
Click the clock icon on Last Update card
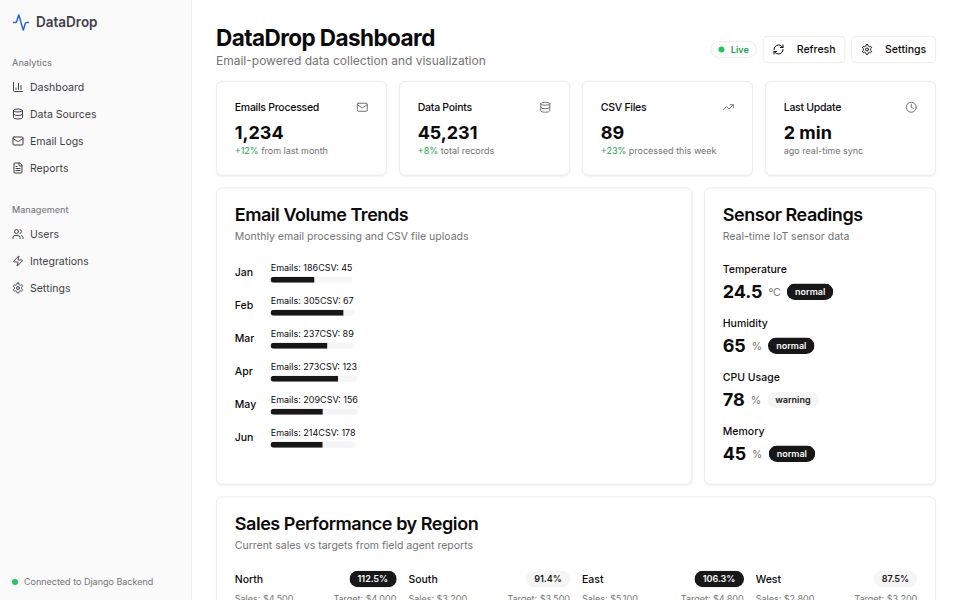click(x=911, y=107)
